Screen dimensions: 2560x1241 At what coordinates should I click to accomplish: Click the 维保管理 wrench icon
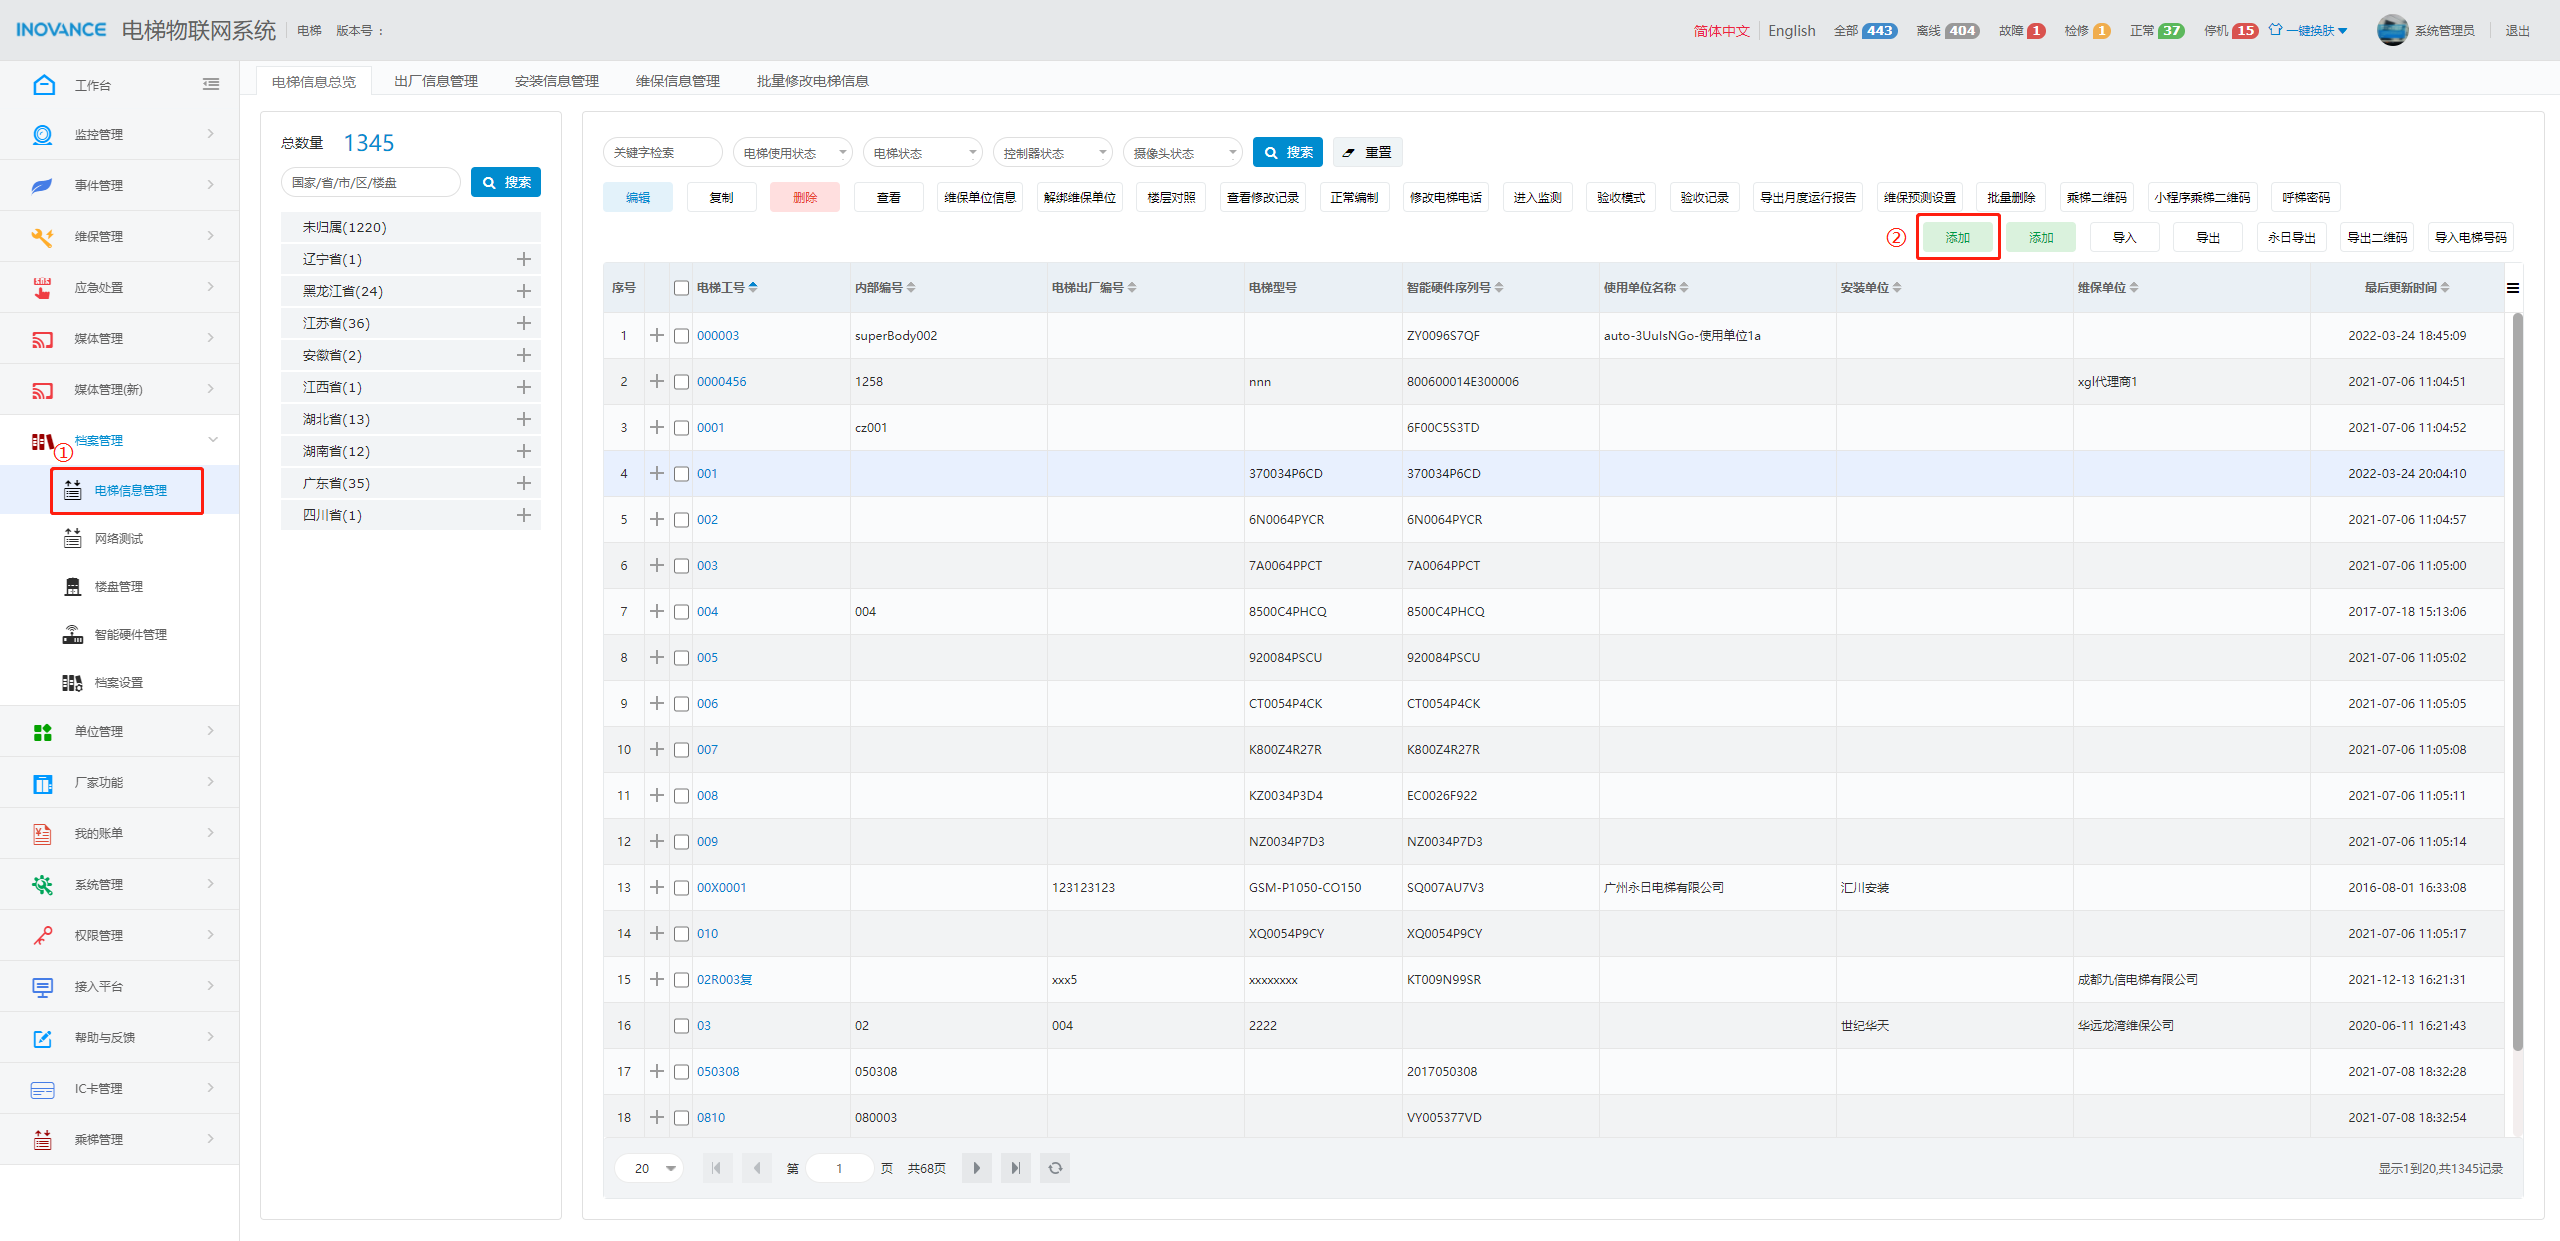pos(42,236)
